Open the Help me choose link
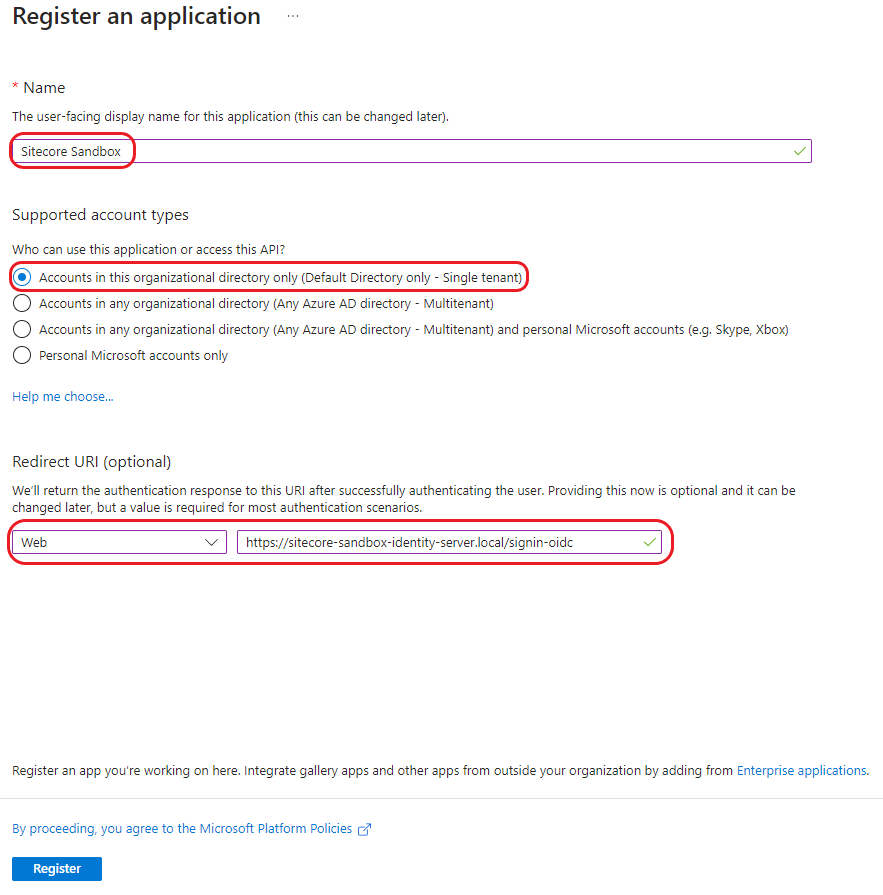 tap(63, 397)
